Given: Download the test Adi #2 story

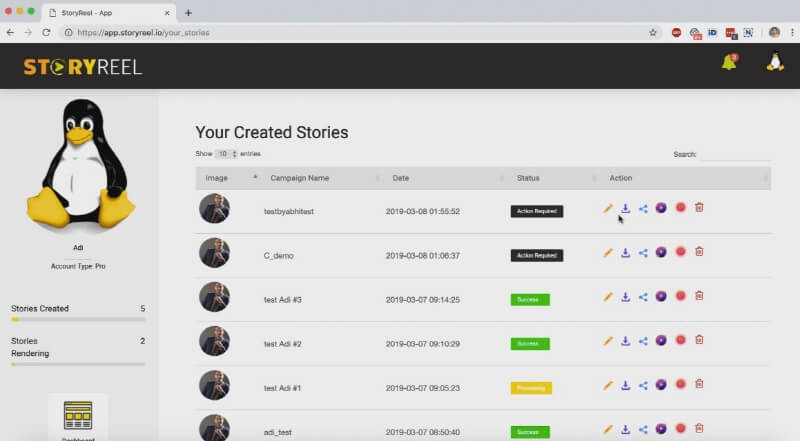Looking at the screenshot, I should [x=626, y=341].
